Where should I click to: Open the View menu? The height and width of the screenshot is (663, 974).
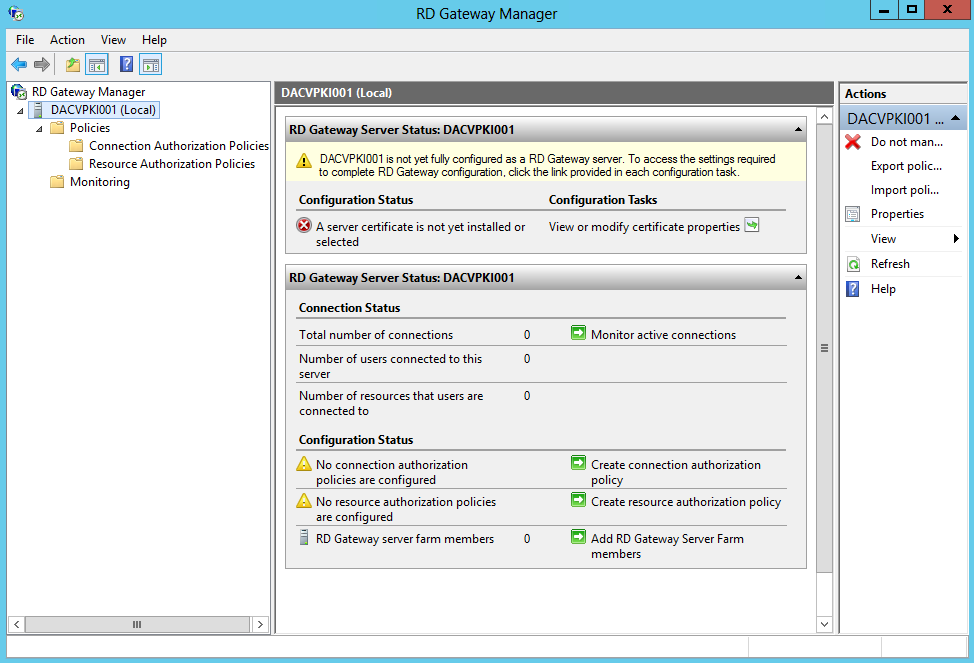click(x=113, y=40)
